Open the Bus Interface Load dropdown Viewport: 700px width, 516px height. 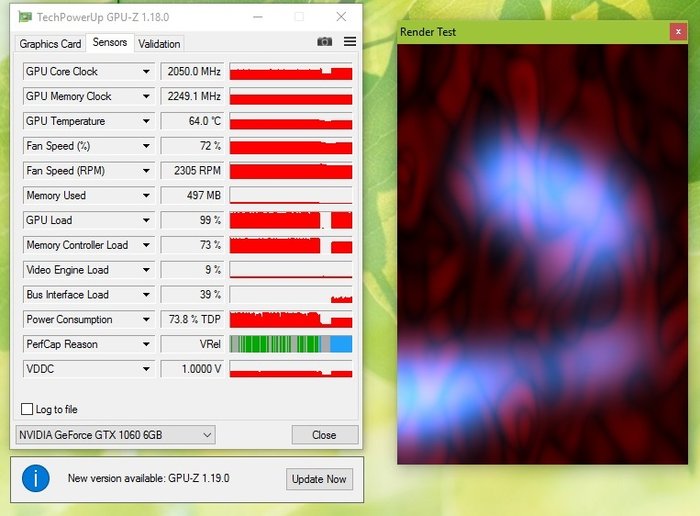pyautogui.click(x=146, y=295)
